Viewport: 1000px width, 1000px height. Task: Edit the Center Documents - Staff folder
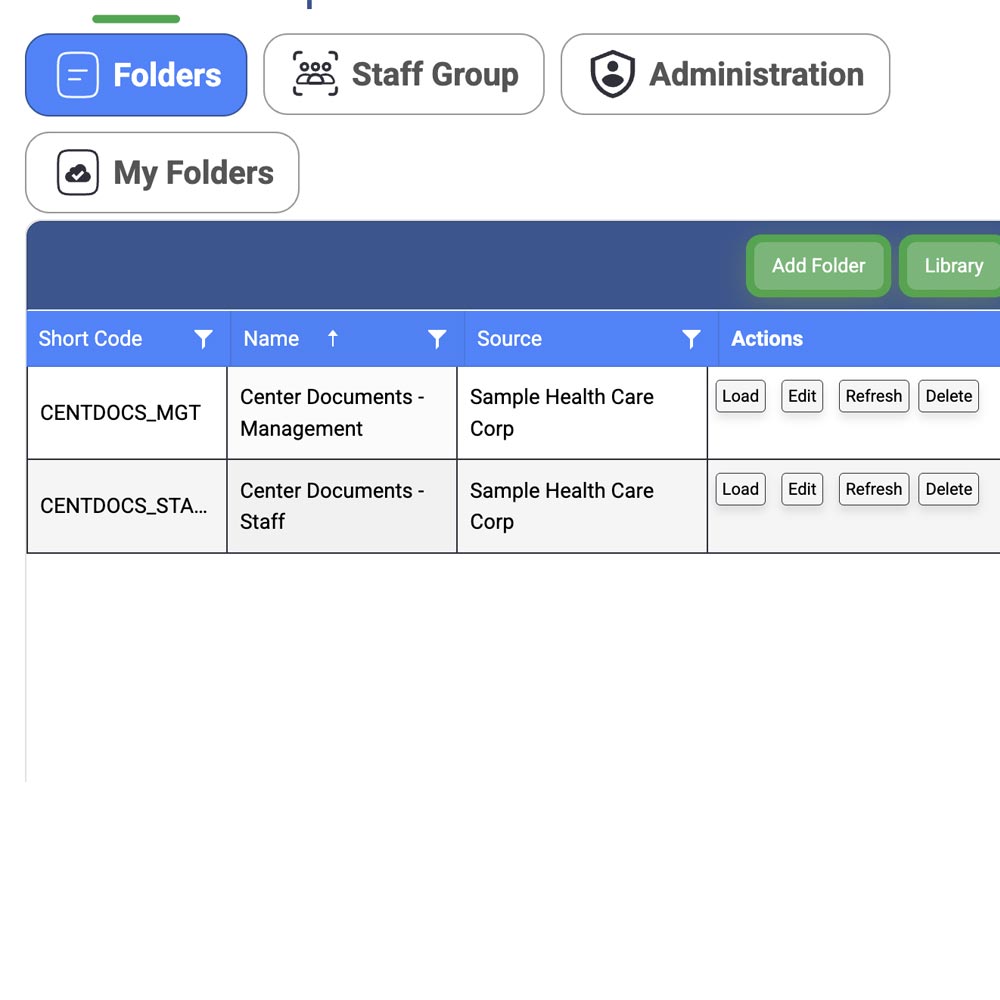802,489
